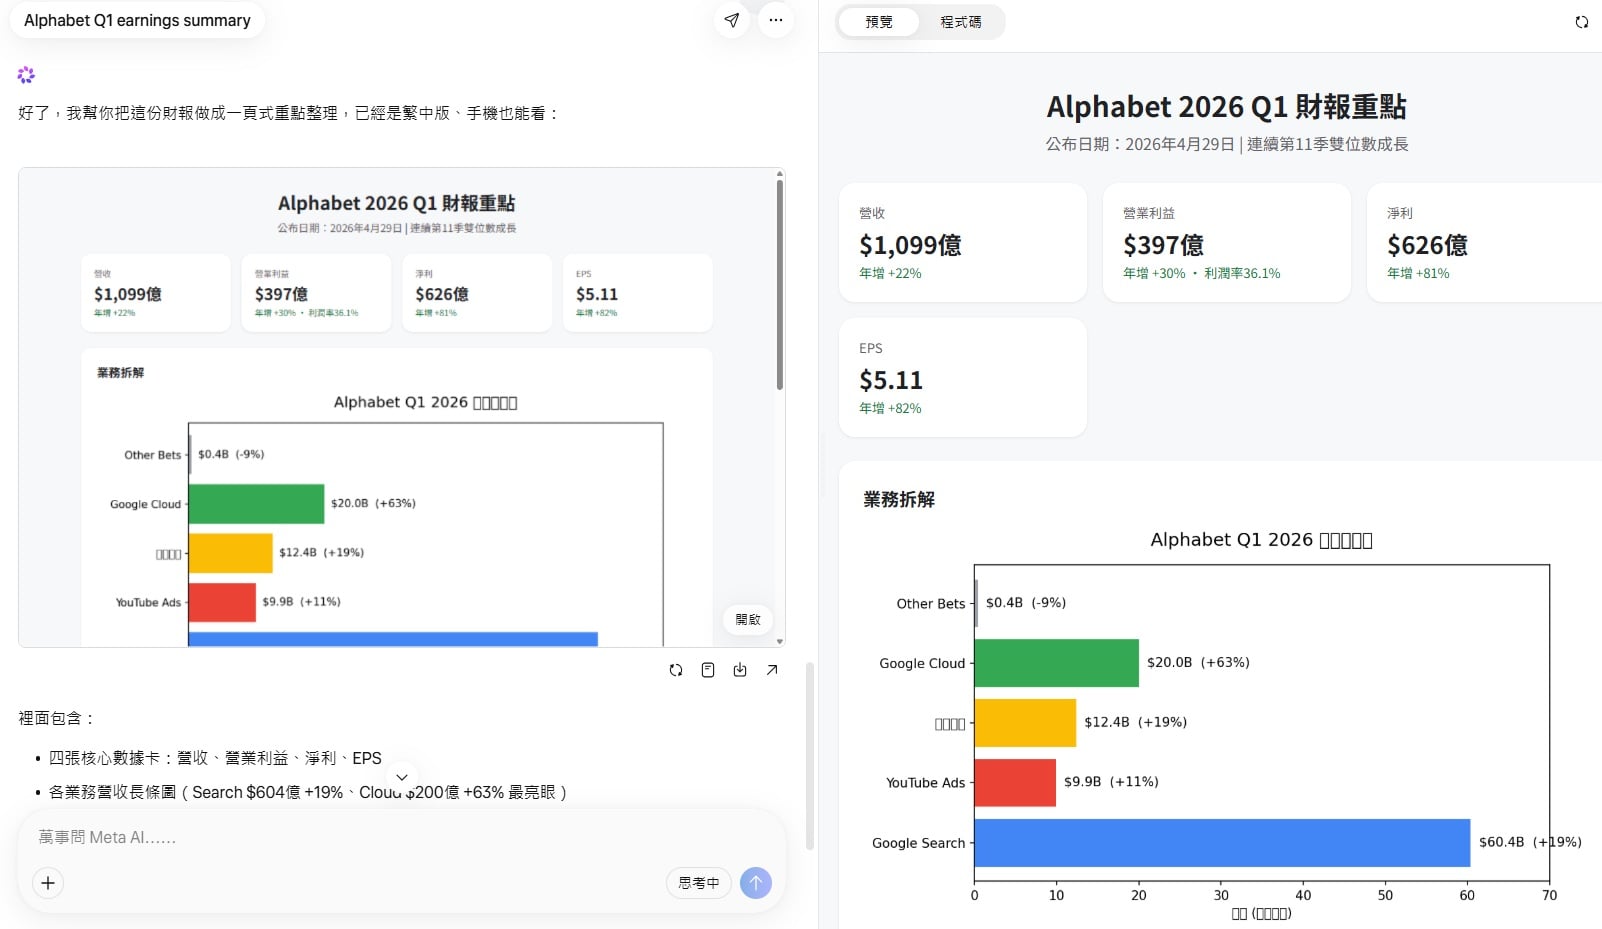Click the 業務拆解 heading in preview
The height and width of the screenshot is (929, 1602).
tap(899, 499)
